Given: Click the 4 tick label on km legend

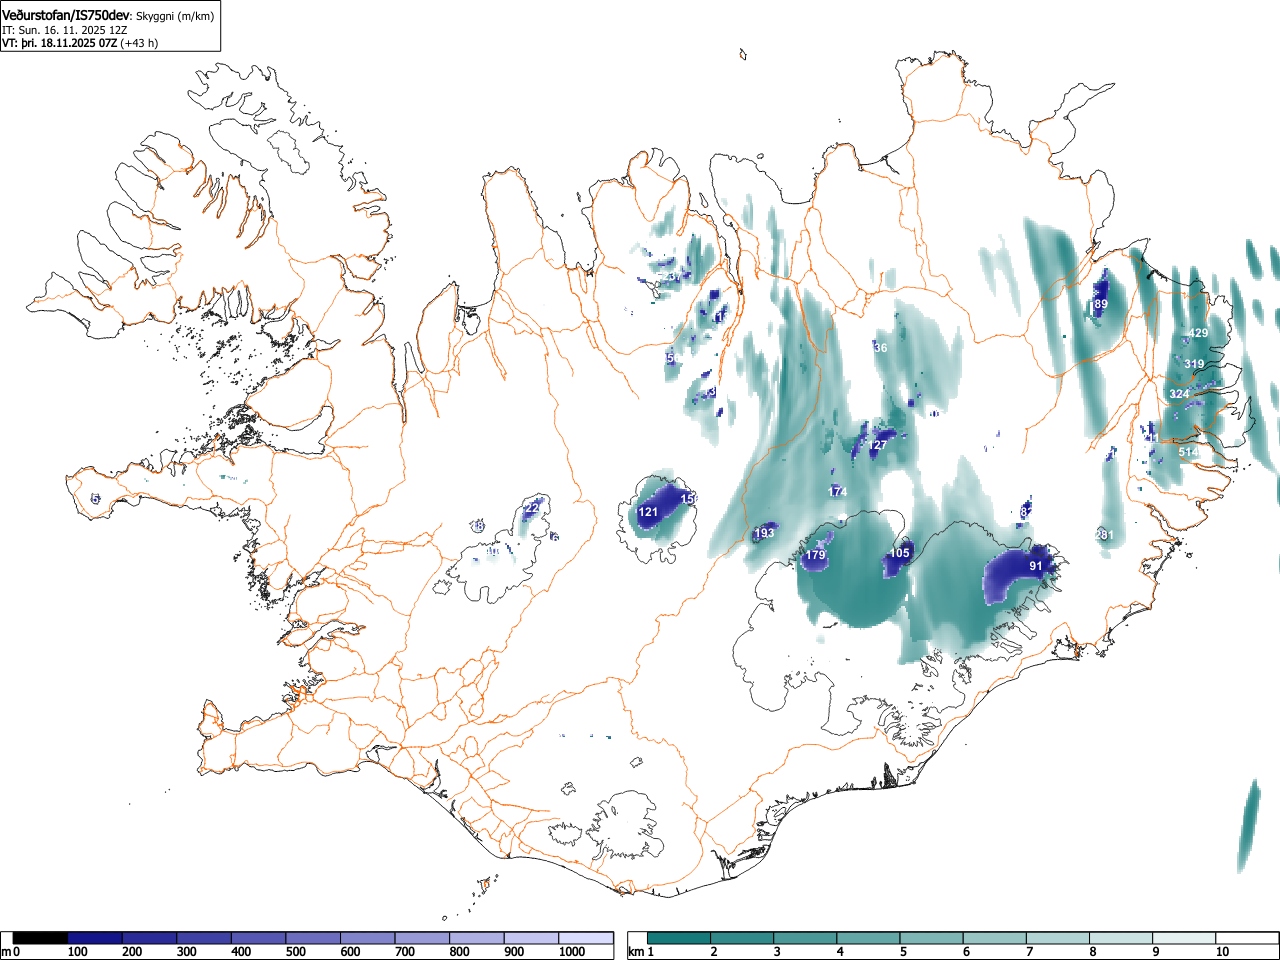Looking at the screenshot, I should pos(839,952).
